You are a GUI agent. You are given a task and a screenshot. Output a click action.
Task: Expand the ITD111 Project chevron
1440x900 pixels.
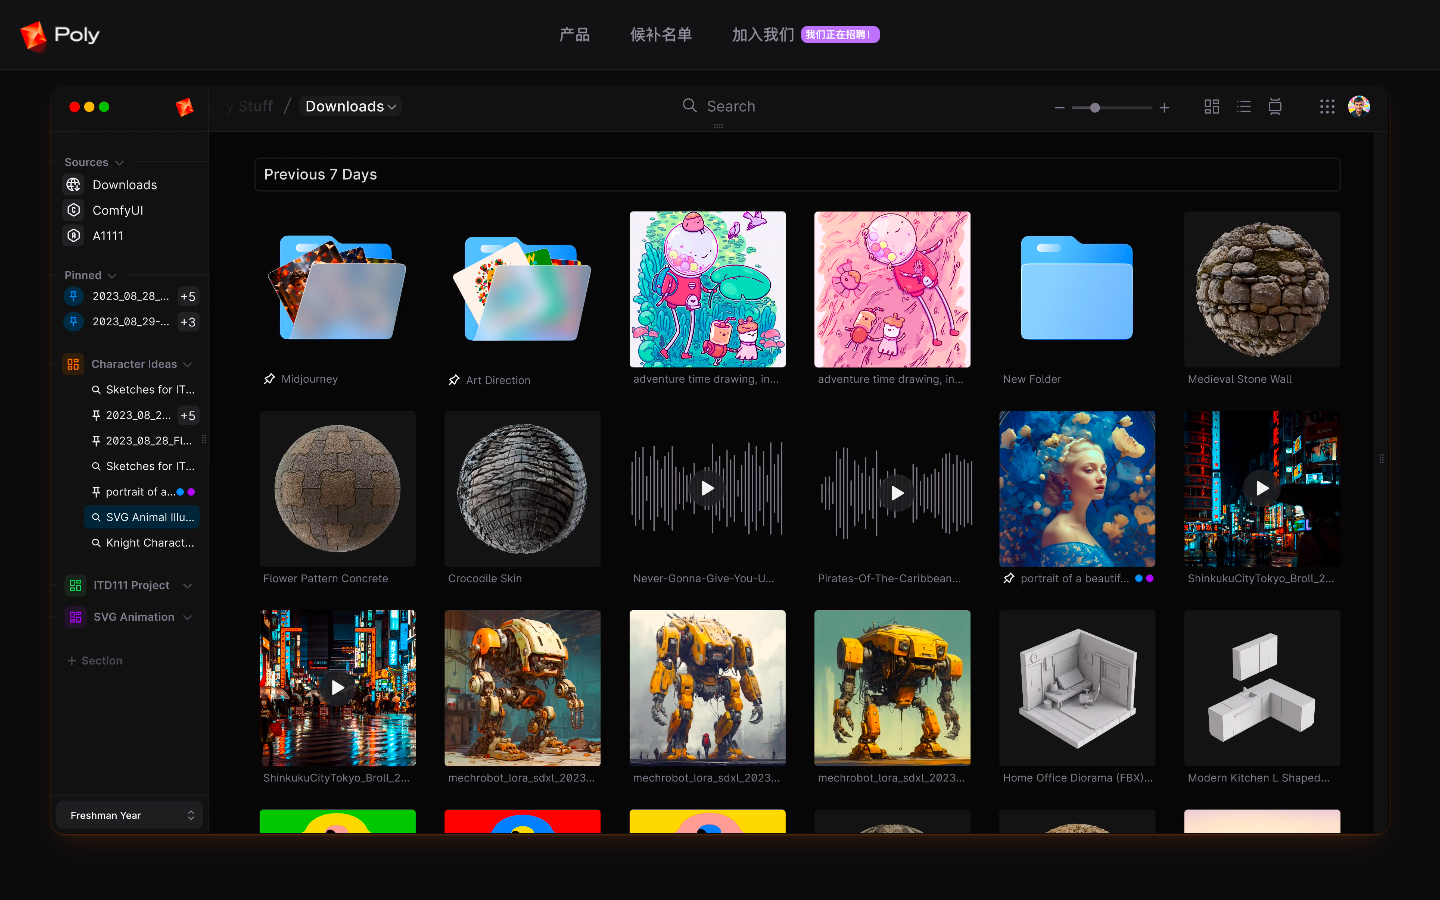pyautogui.click(x=187, y=586)
